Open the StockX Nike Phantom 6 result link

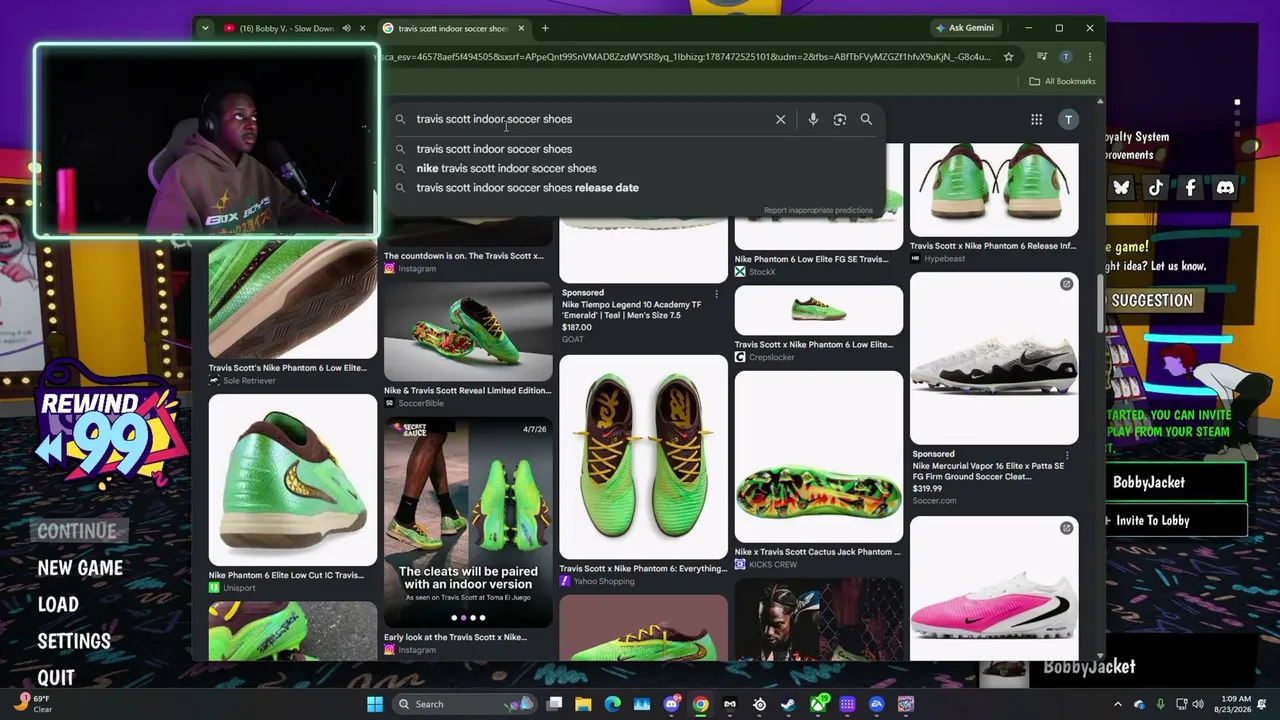pos(818,265)
